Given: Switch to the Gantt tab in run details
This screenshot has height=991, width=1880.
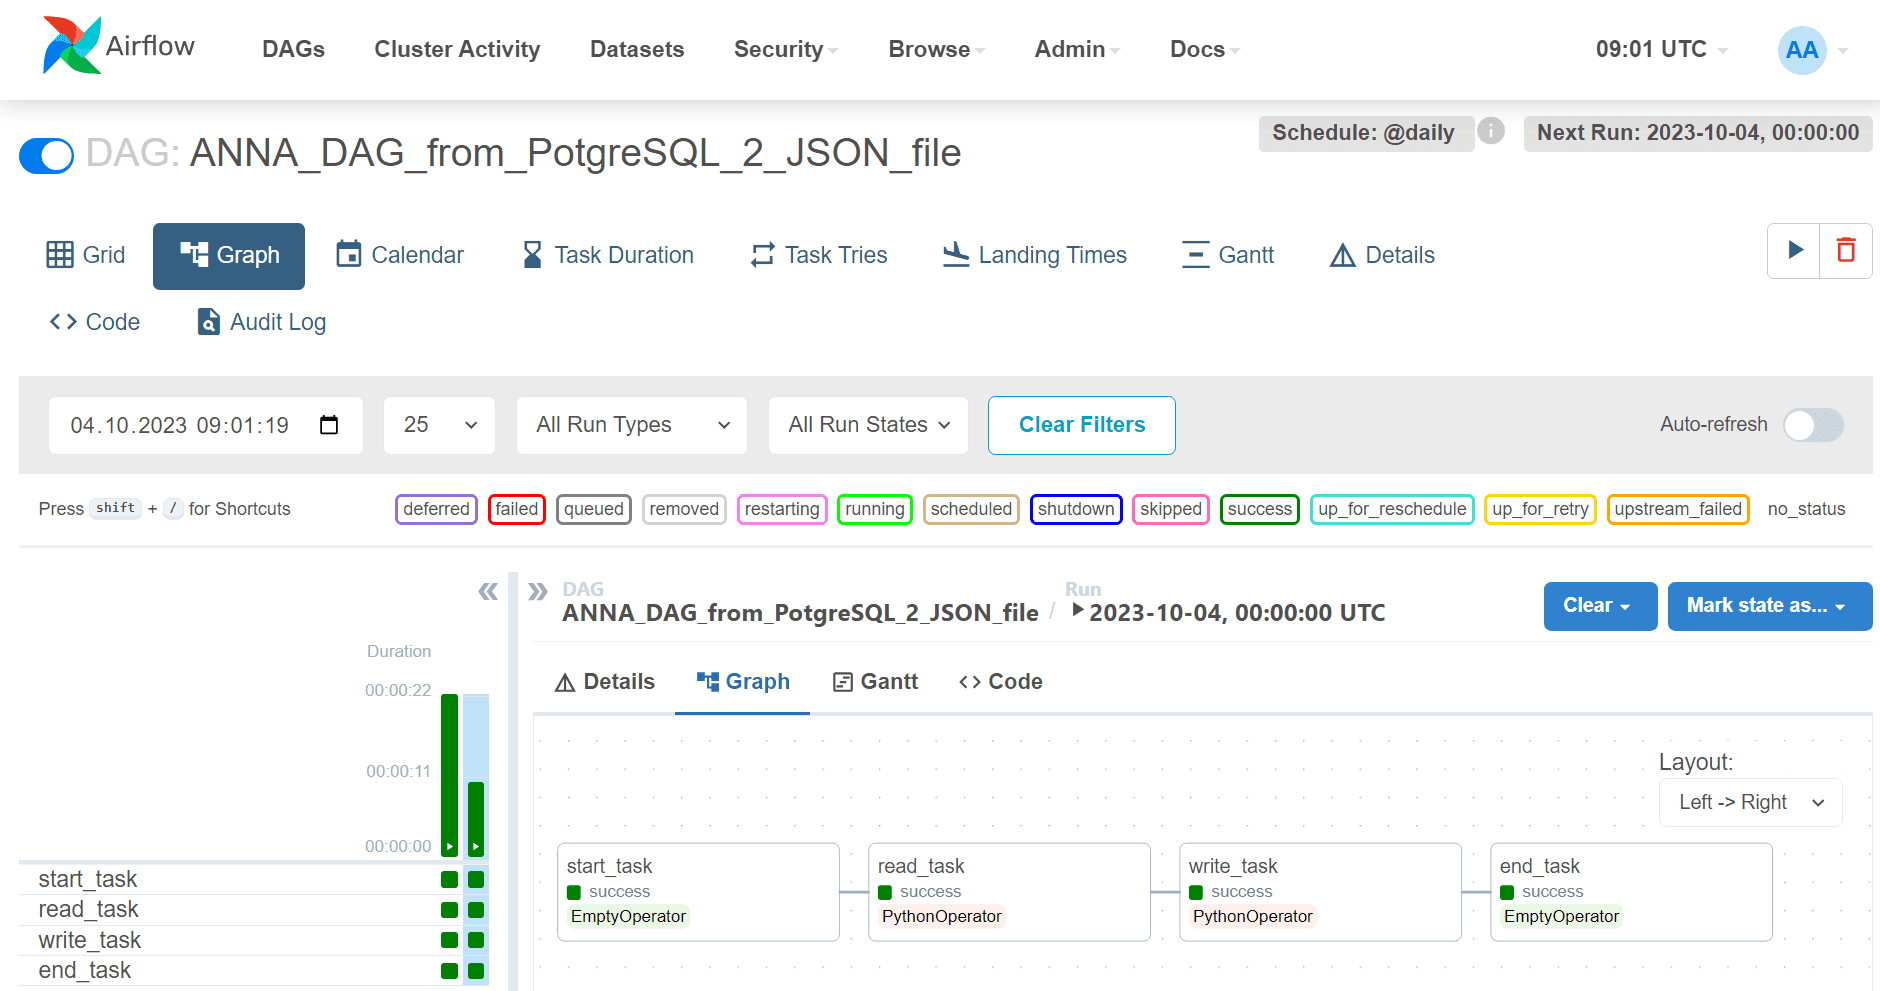Looking at the screenshot, I should (875, 682).
